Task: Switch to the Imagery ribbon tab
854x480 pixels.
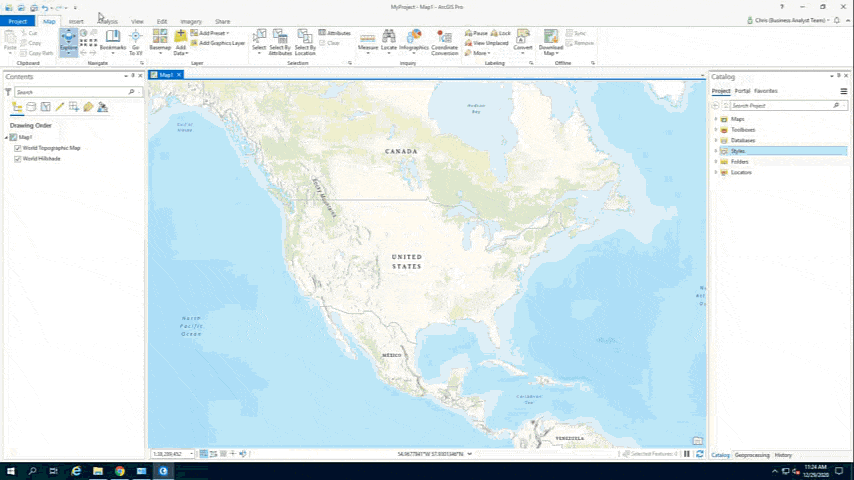Action: (x=191, y=21)
